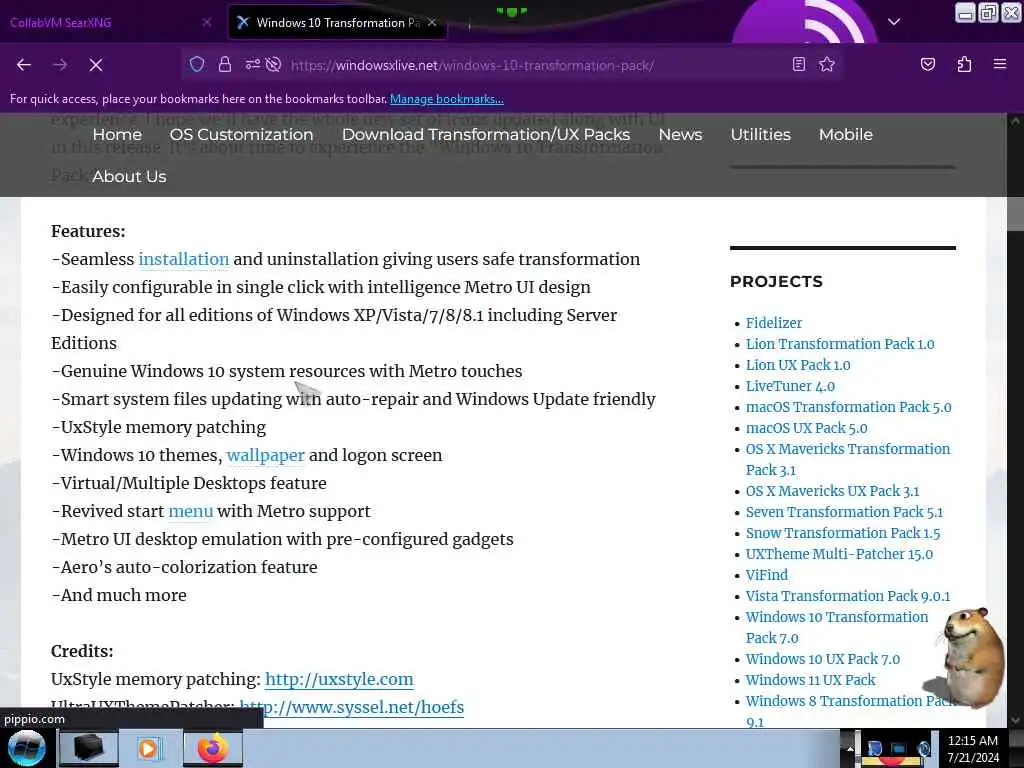
Task: Open Snow Transformation Pack 1.5 link
Action: 843,533
